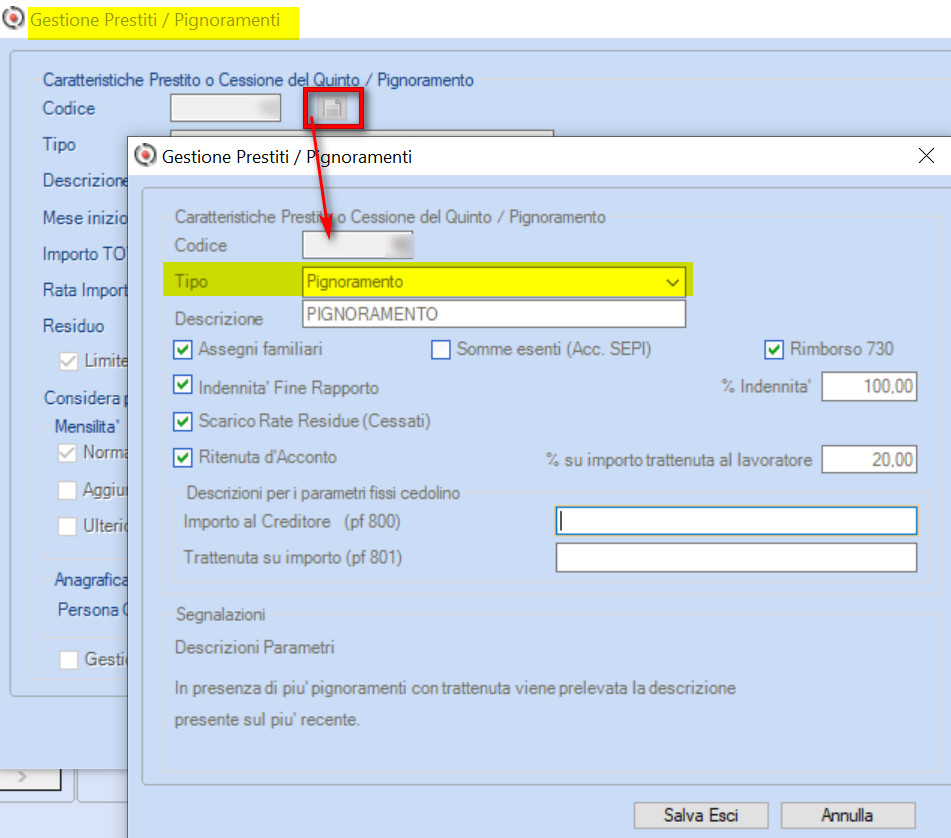Image resolution: width=951 pixels, height=838 pixels.
Task: Click the 'Descrizioni per i parametri fissi cedolino' label
Action: point(323,493)
